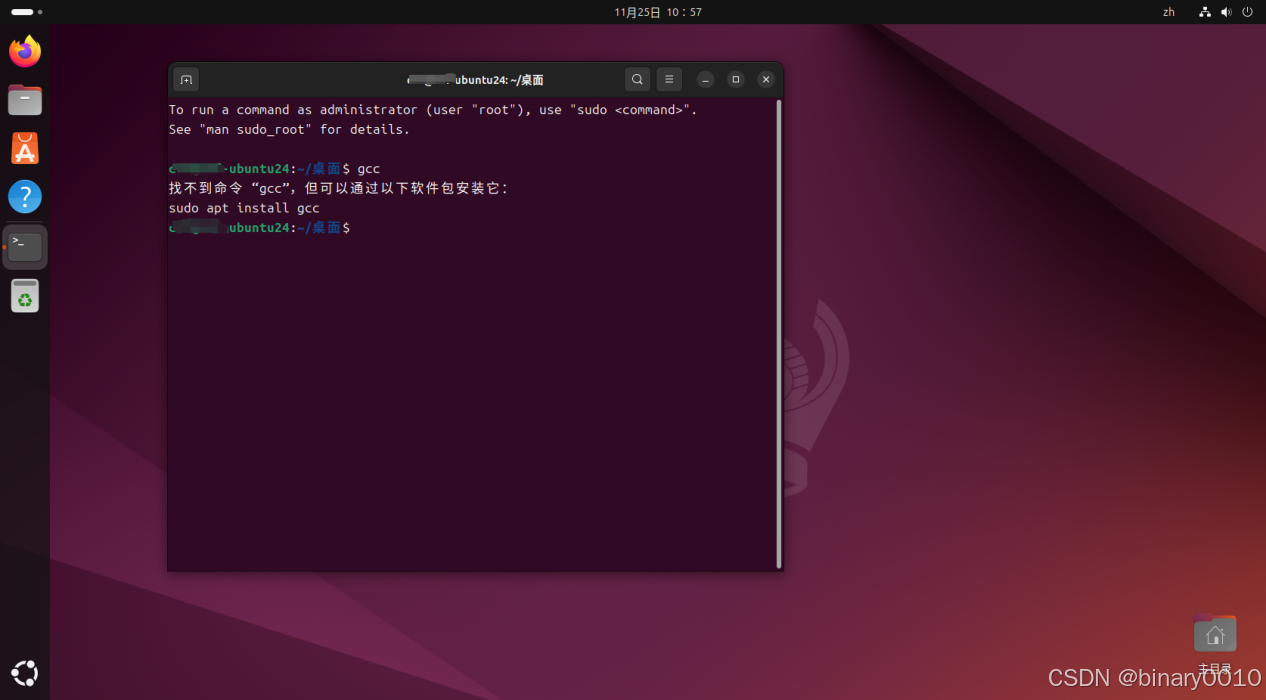Open the terminal search tool
1266x700 pixels.
pos(637,79)
